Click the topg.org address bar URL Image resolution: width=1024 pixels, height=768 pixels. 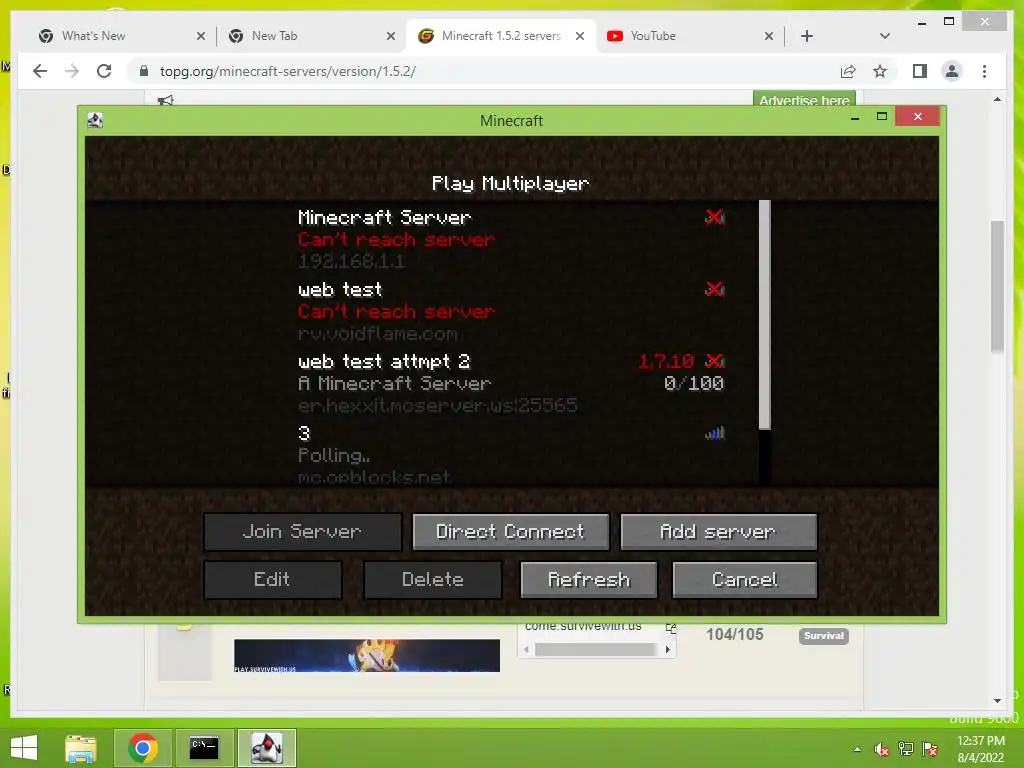tap(288, 71)
